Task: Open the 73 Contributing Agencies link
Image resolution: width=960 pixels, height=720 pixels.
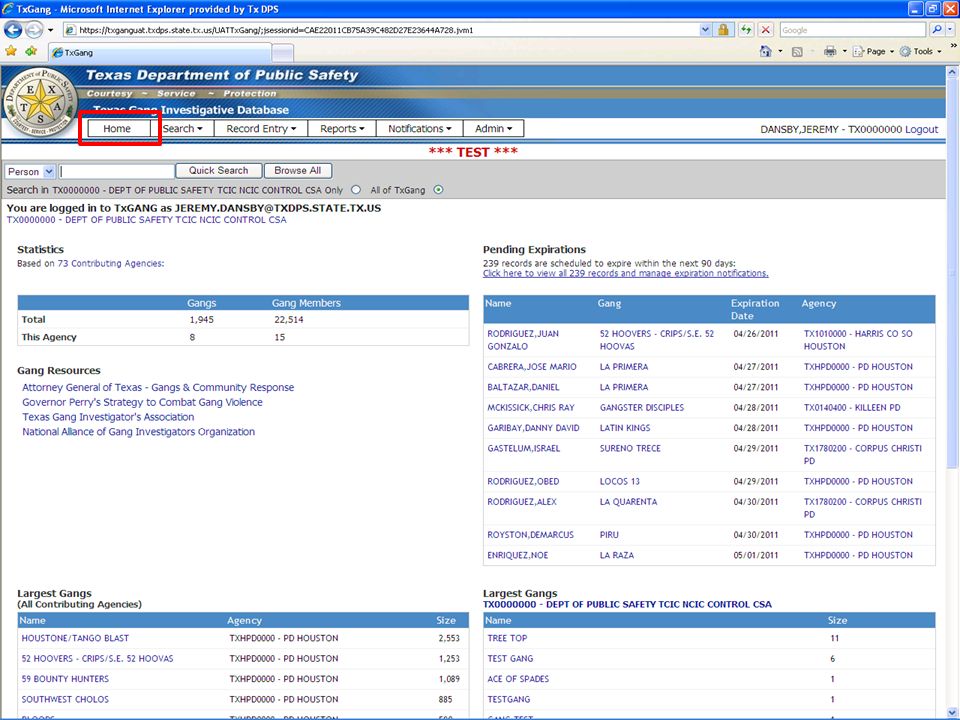Action: pyautogui.click(x=110, y=263)
